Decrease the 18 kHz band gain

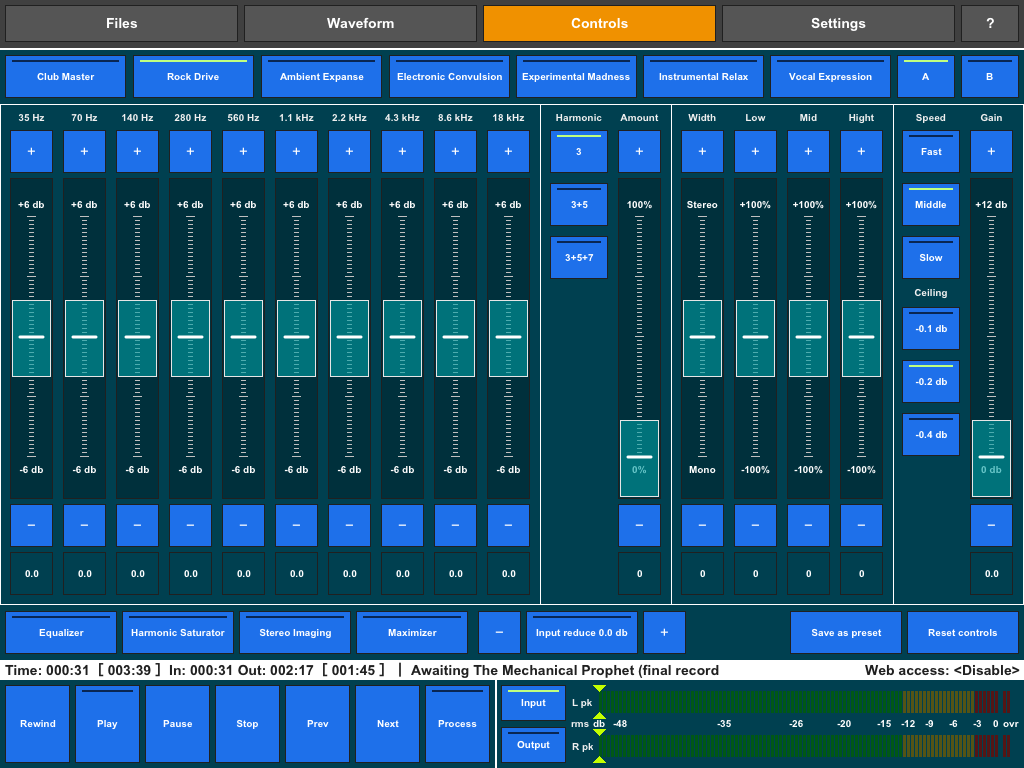click(508, 525)
